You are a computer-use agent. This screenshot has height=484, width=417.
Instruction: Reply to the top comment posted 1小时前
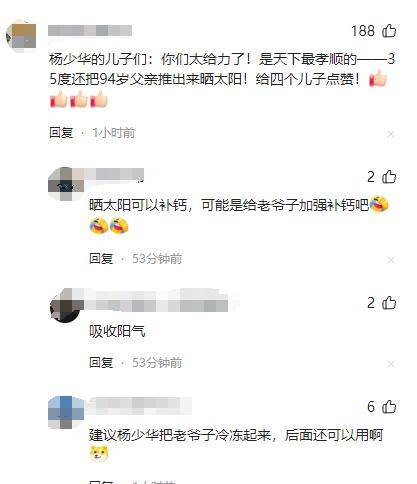tap(61, 133)
